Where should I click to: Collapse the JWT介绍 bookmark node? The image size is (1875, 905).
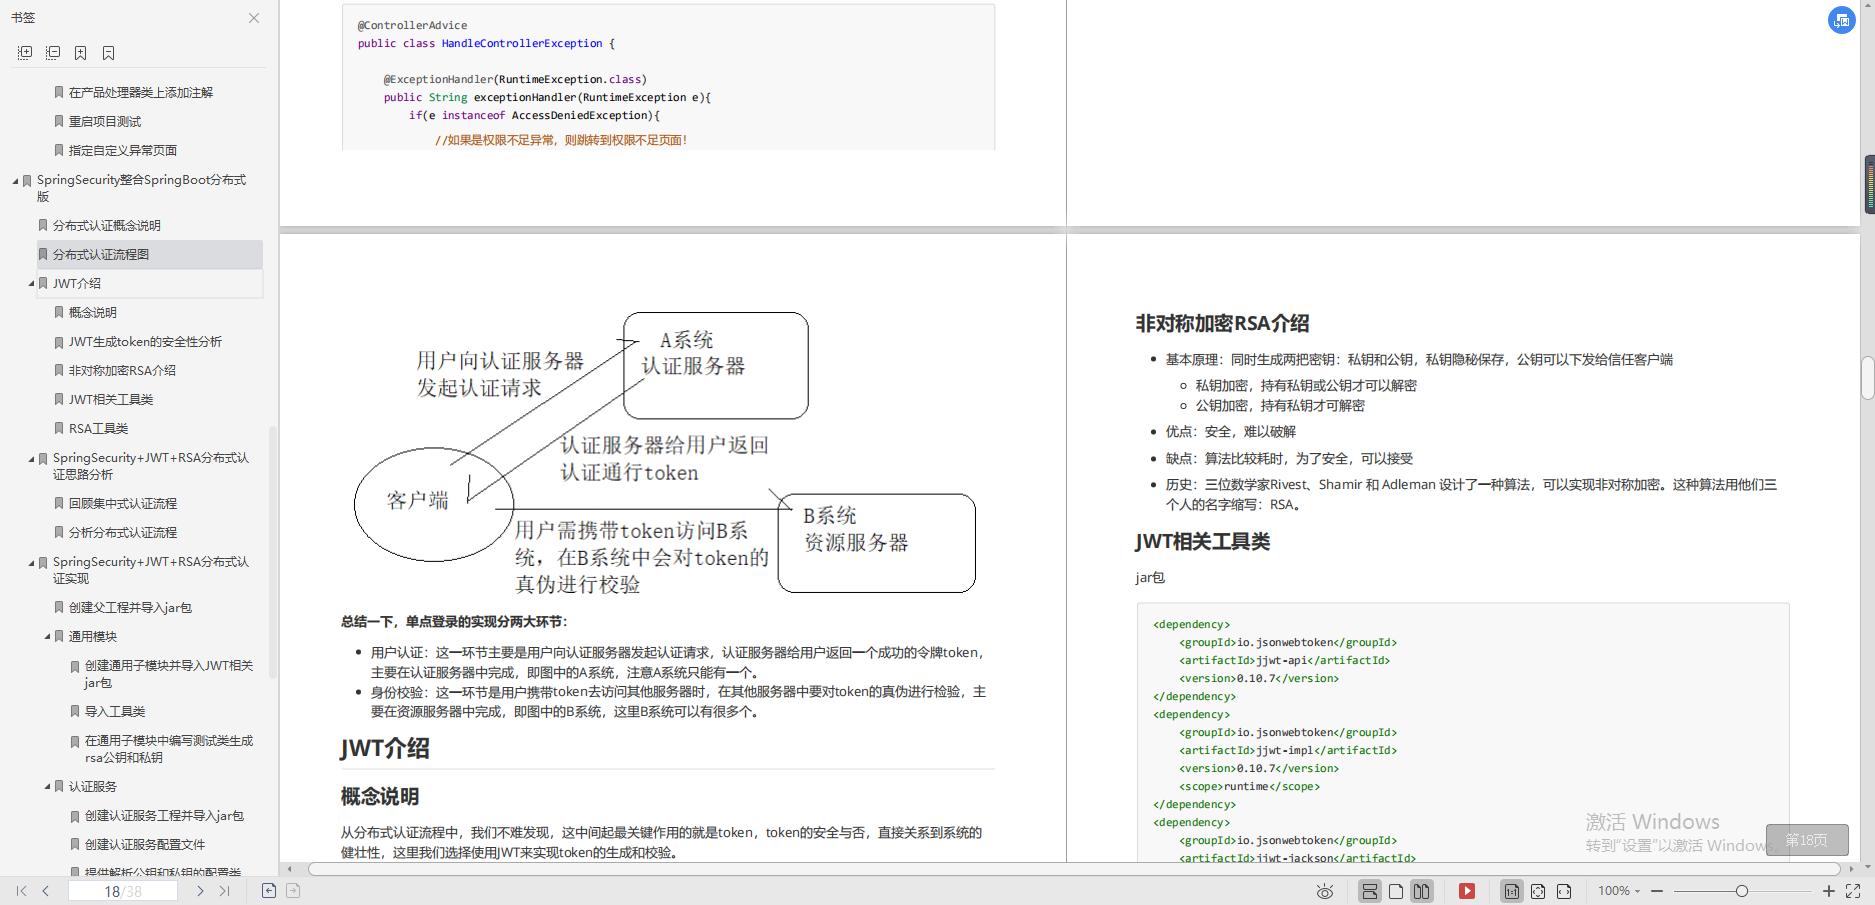(x=31, y=284)
